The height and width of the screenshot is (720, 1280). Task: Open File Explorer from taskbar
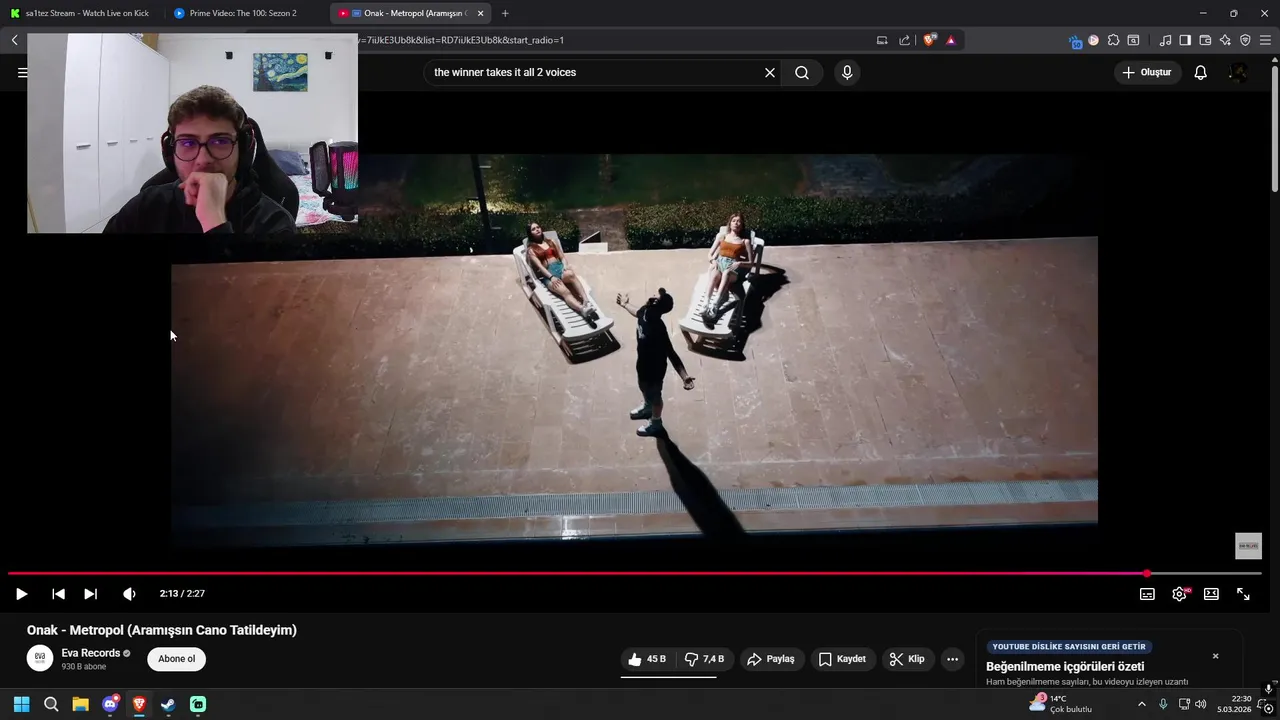pyautogui.click(x=80, y=704)
